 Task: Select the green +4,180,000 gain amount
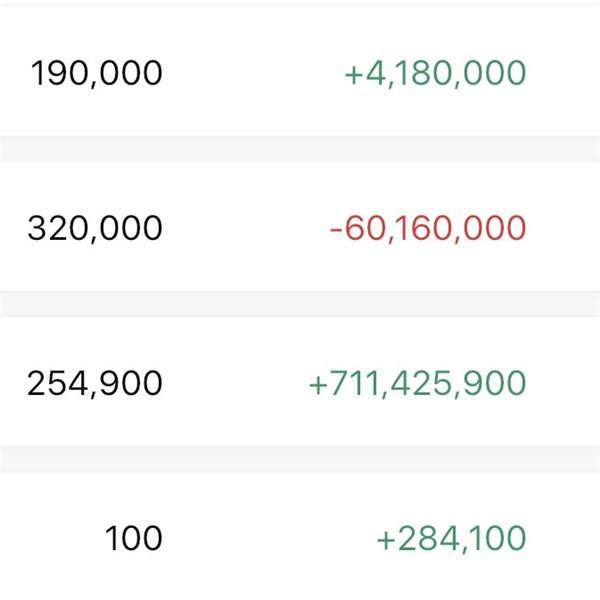434,73
